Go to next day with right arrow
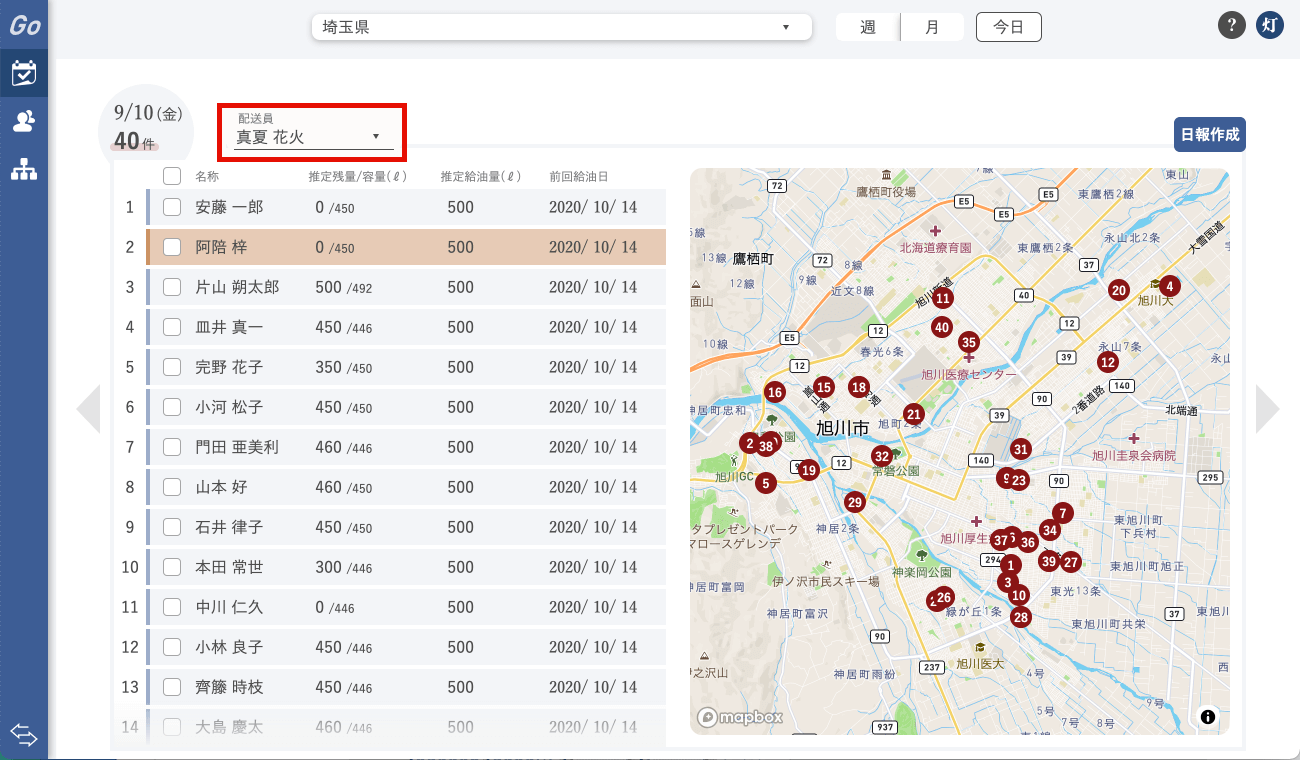The image size is (1300, 760). (x=1268, y=408)
